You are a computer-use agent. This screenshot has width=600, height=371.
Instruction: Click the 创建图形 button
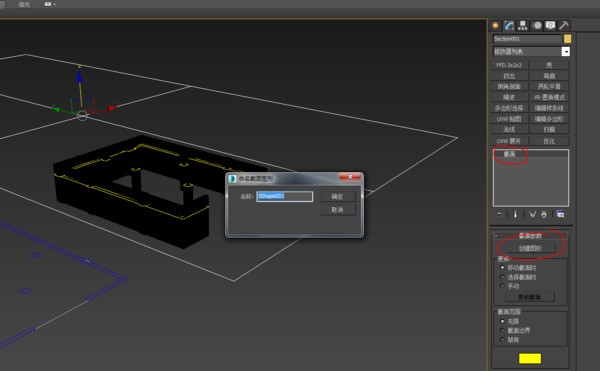click(x=530, y=248)
